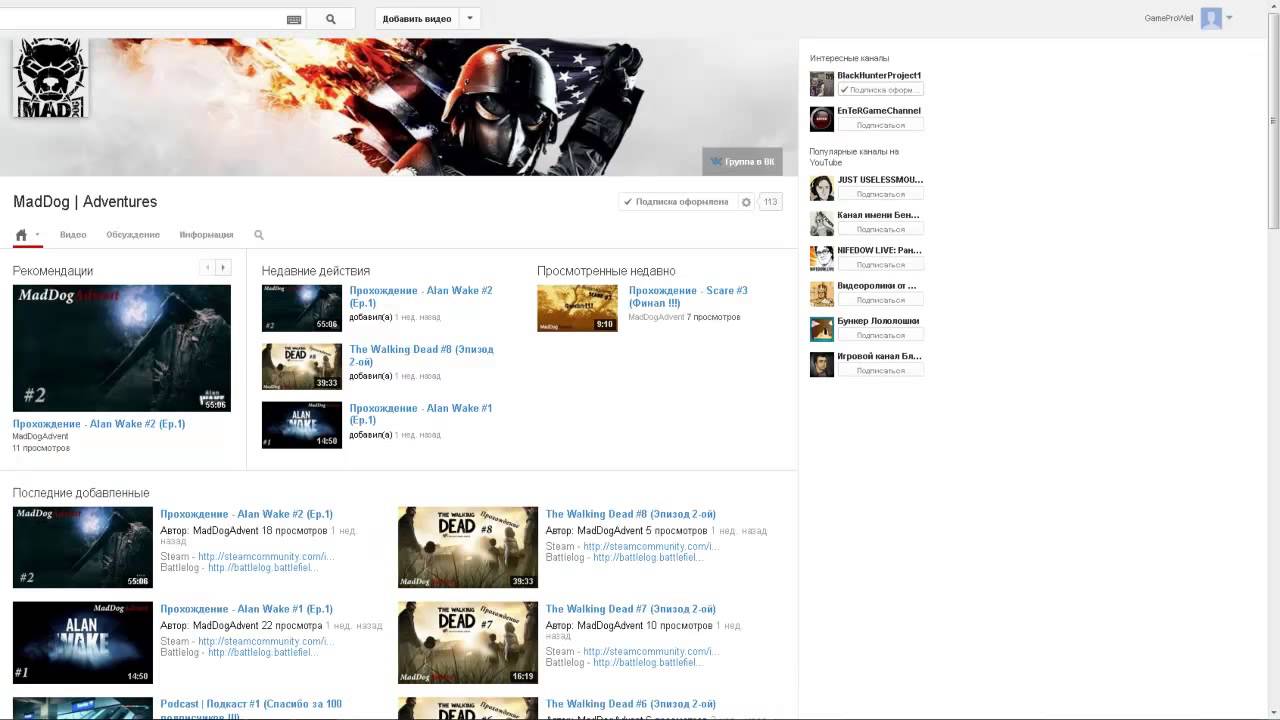Unsubscribe from BlackHunterProject1 via Подписка оформ...
The width and height of the screenshot is (1280, 720).
tap(881, 90)
